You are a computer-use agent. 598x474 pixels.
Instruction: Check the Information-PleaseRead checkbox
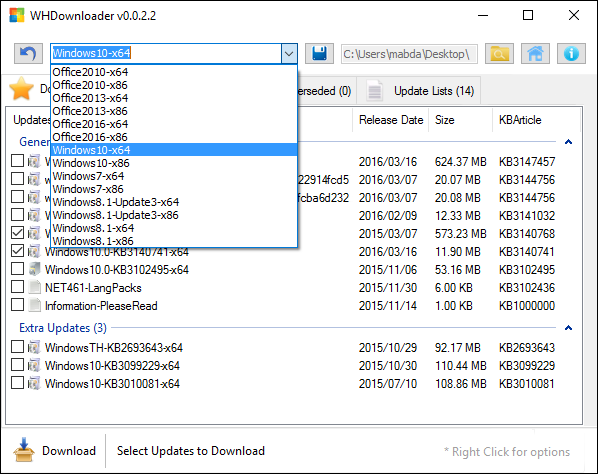[18, 304]
